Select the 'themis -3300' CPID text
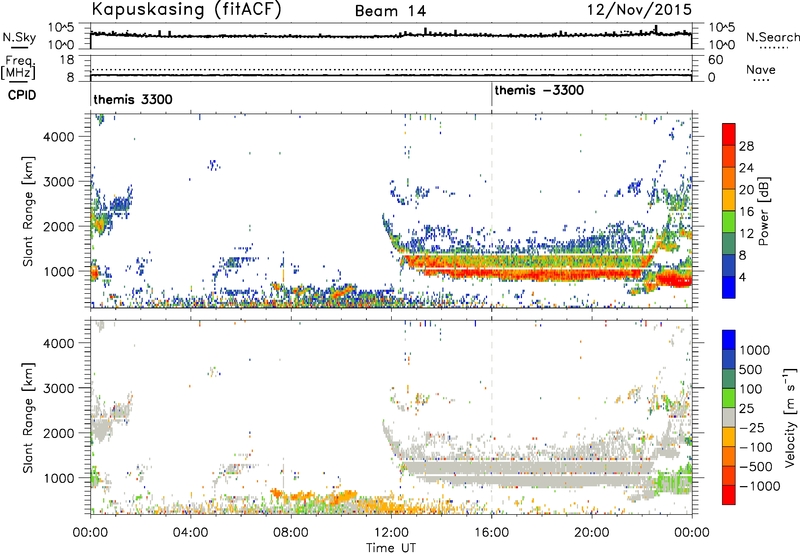Screen dimensions: 800x554 pyautogui.click(x=539, y=90)
